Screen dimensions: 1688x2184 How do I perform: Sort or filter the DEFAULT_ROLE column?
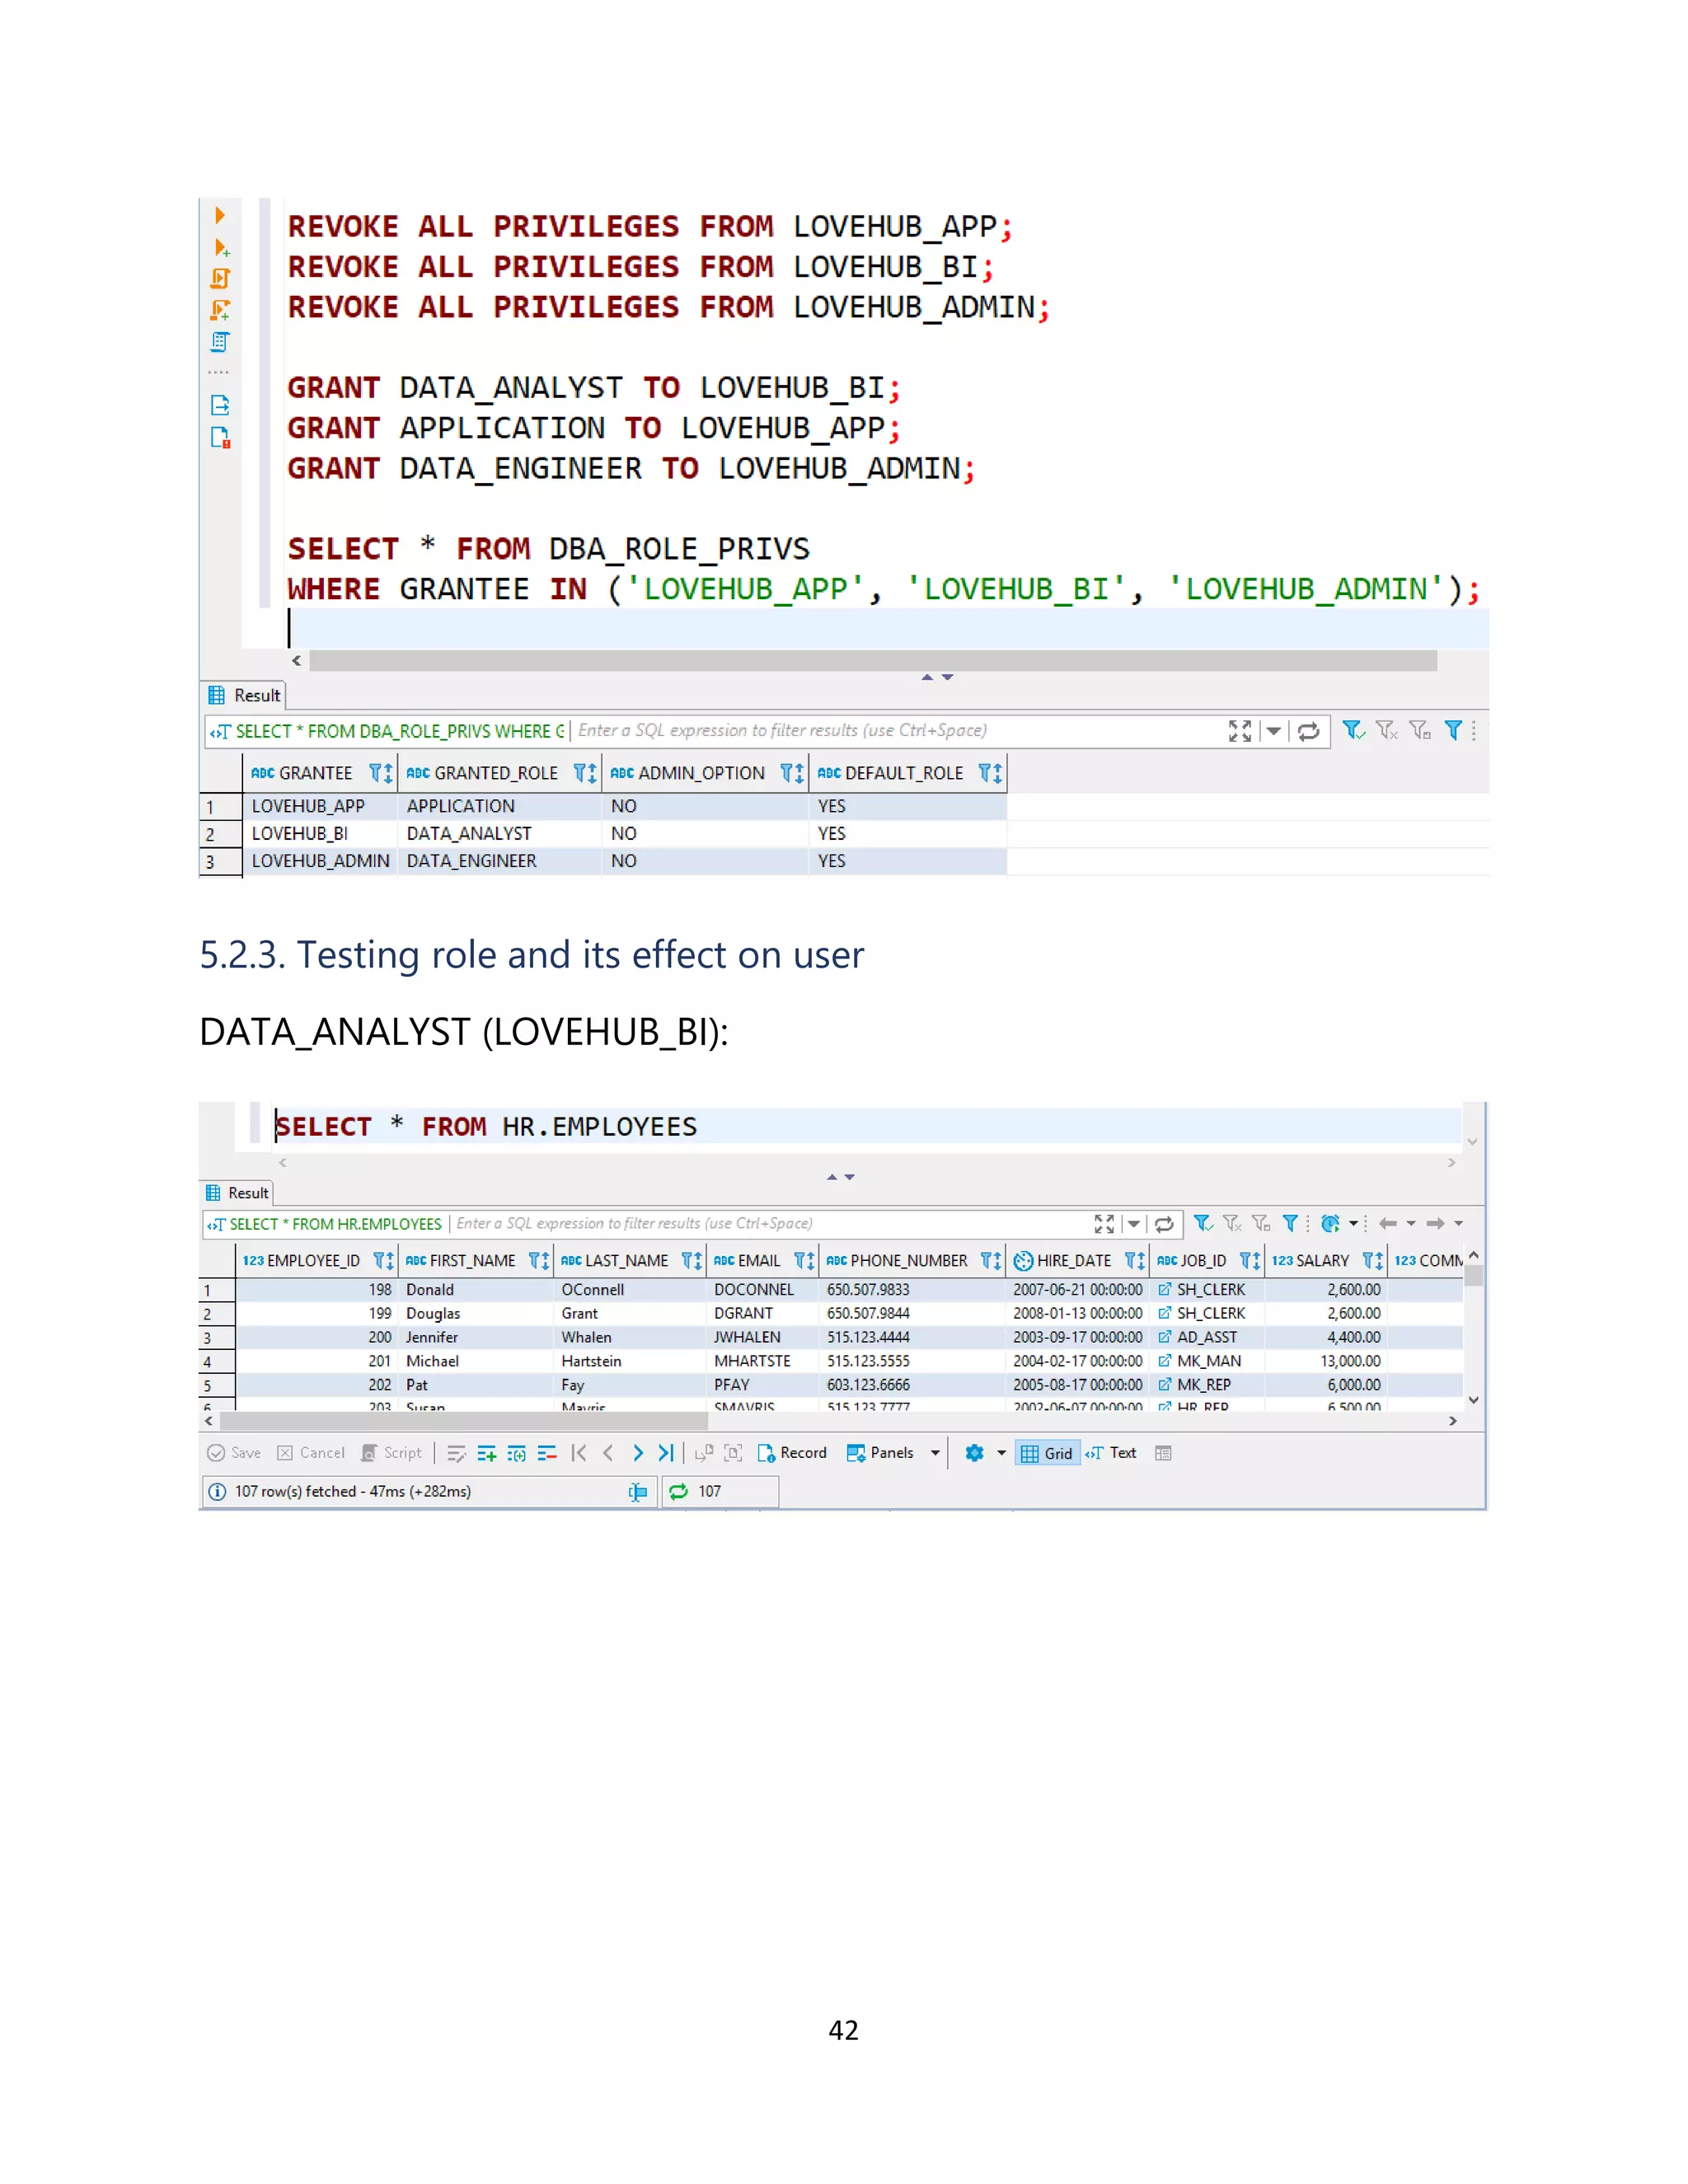pyautogui.click(x=990, y=773)
